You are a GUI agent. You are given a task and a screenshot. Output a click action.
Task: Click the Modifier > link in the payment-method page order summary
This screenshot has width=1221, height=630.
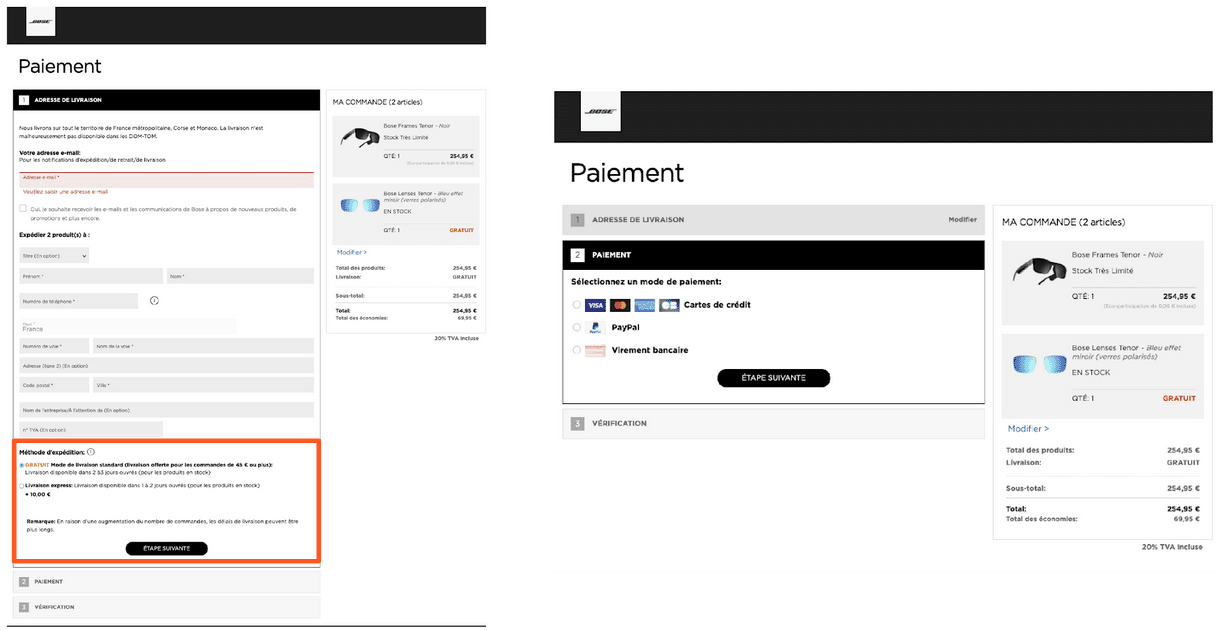1028,429
